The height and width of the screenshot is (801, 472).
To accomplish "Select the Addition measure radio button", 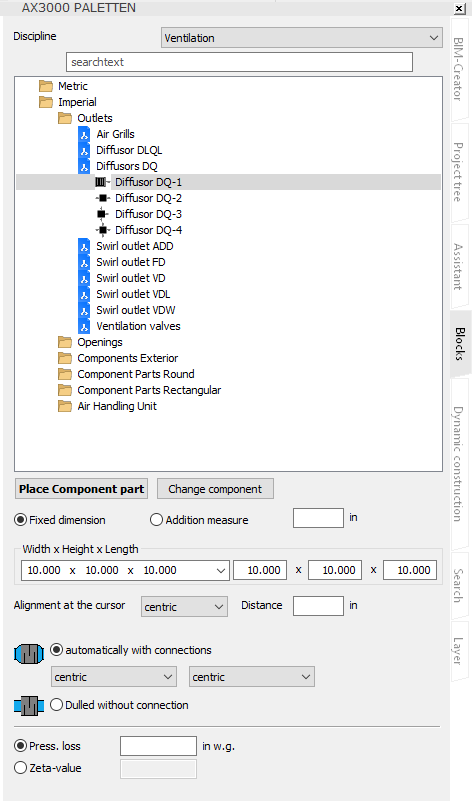I will pos(156,520).
